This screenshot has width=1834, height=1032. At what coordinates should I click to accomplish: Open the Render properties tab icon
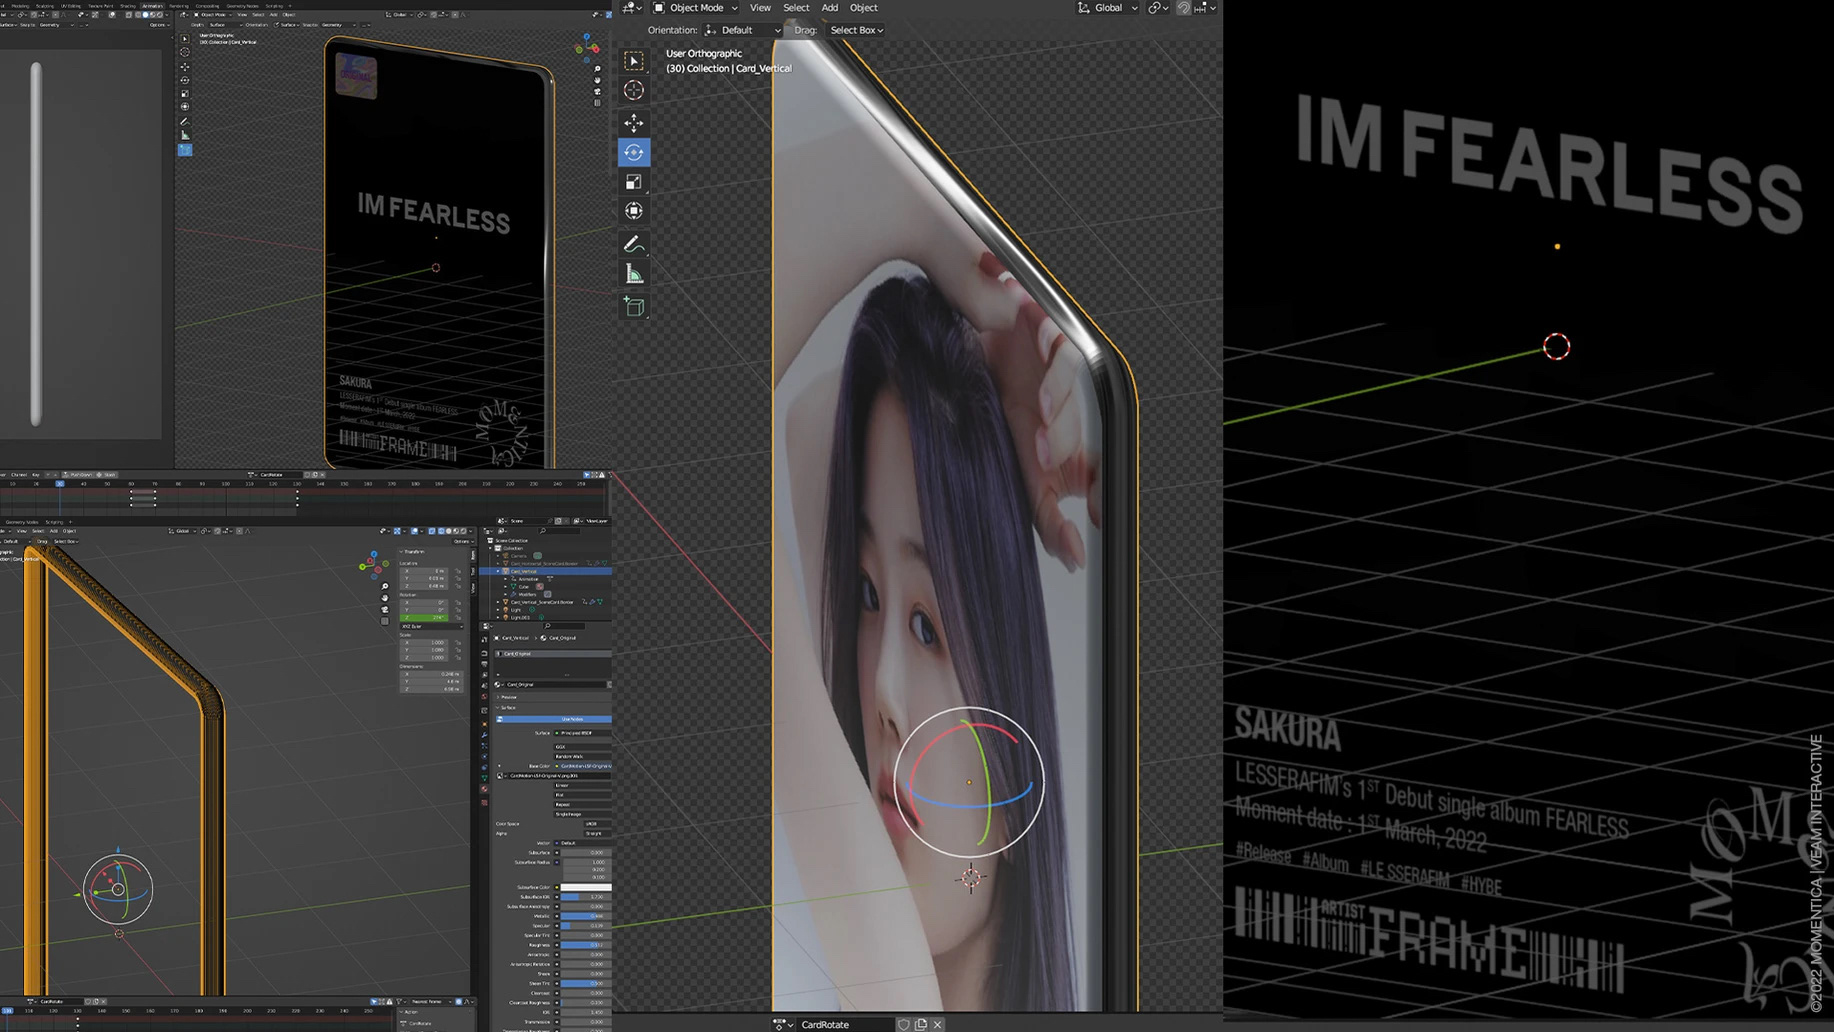tap(484, 653)
